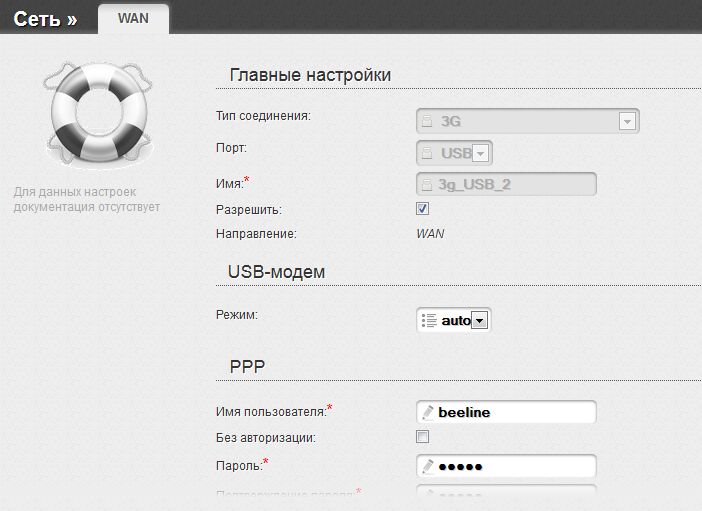Switch to the WAN tab
This screenshot has width=702, height=511.
click(x=133, y=19)
